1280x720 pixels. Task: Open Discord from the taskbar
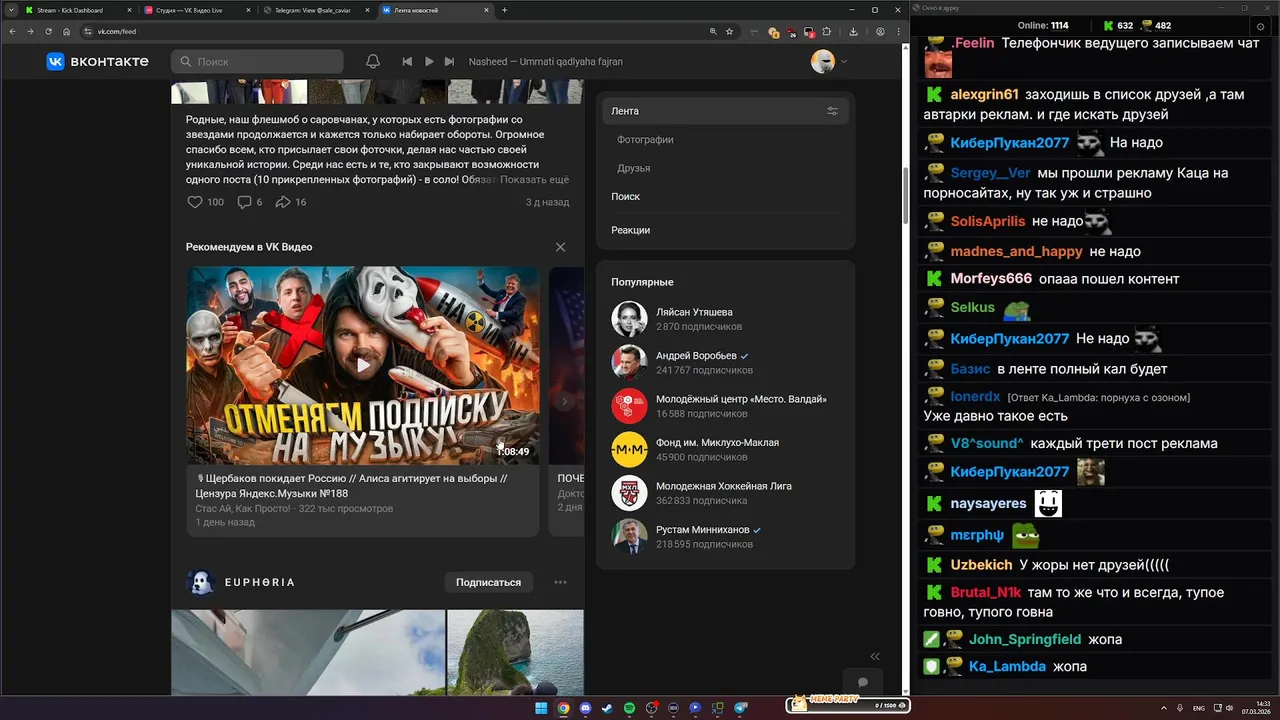(585, 708)
